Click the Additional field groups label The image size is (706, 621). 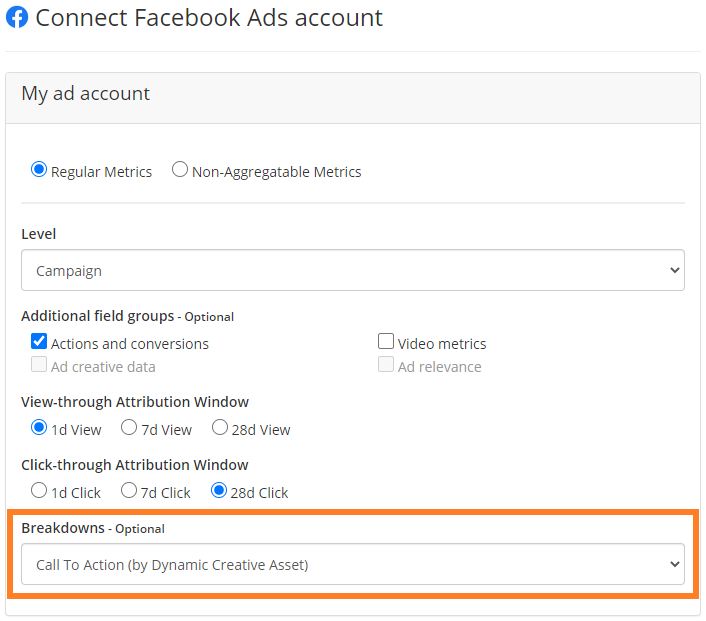[97, 316]
